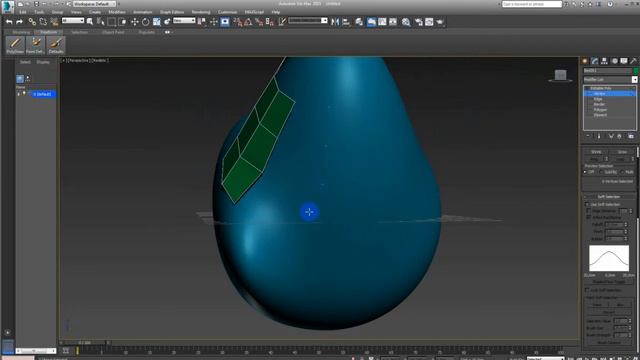Open the Workspace Default dropdown

[x=94, y=4]
